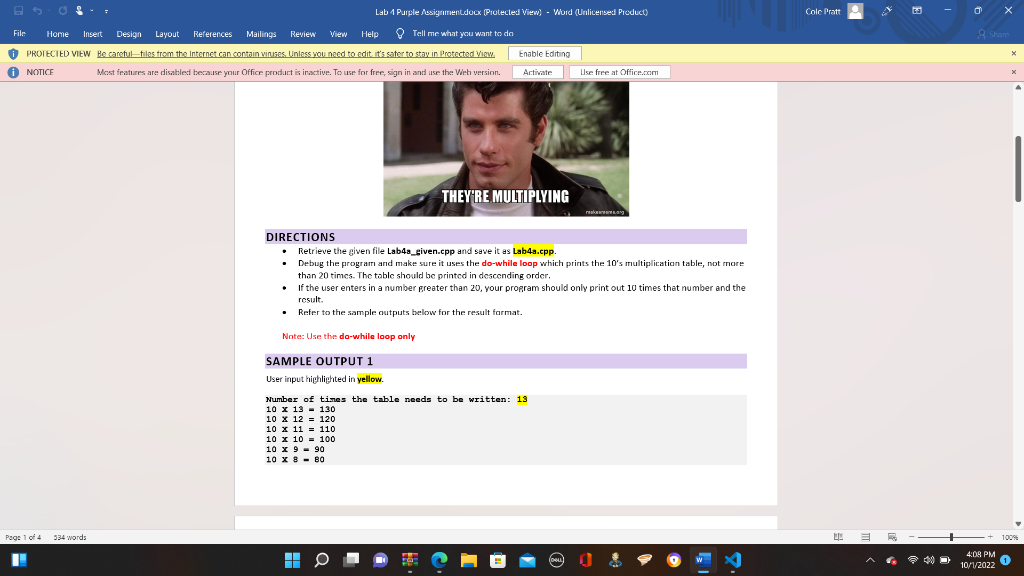Click the highlighted 13 input value
The height and width of the screenshot is (576, 1024).
pyautogui.click(x=522, y=399)
